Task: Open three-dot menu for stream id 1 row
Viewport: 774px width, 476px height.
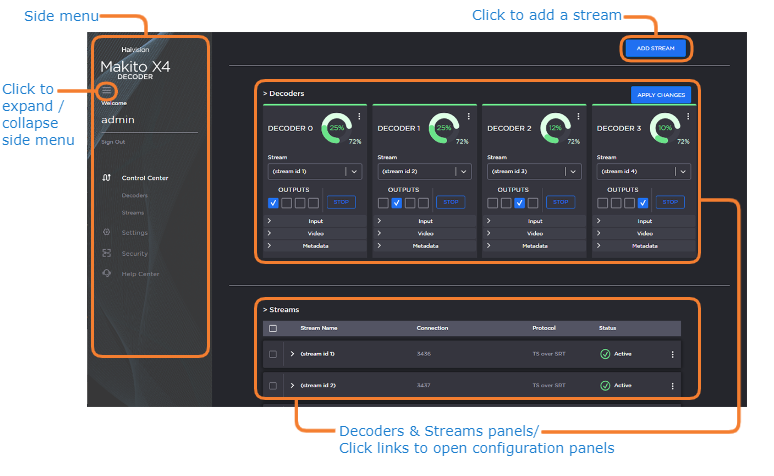Action: pyautogui.click(x=672, y=355)
